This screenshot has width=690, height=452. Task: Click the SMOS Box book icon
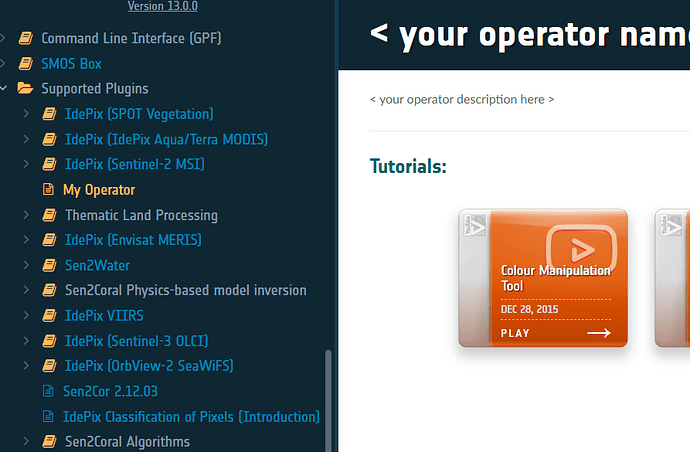[x=26, y=63]
